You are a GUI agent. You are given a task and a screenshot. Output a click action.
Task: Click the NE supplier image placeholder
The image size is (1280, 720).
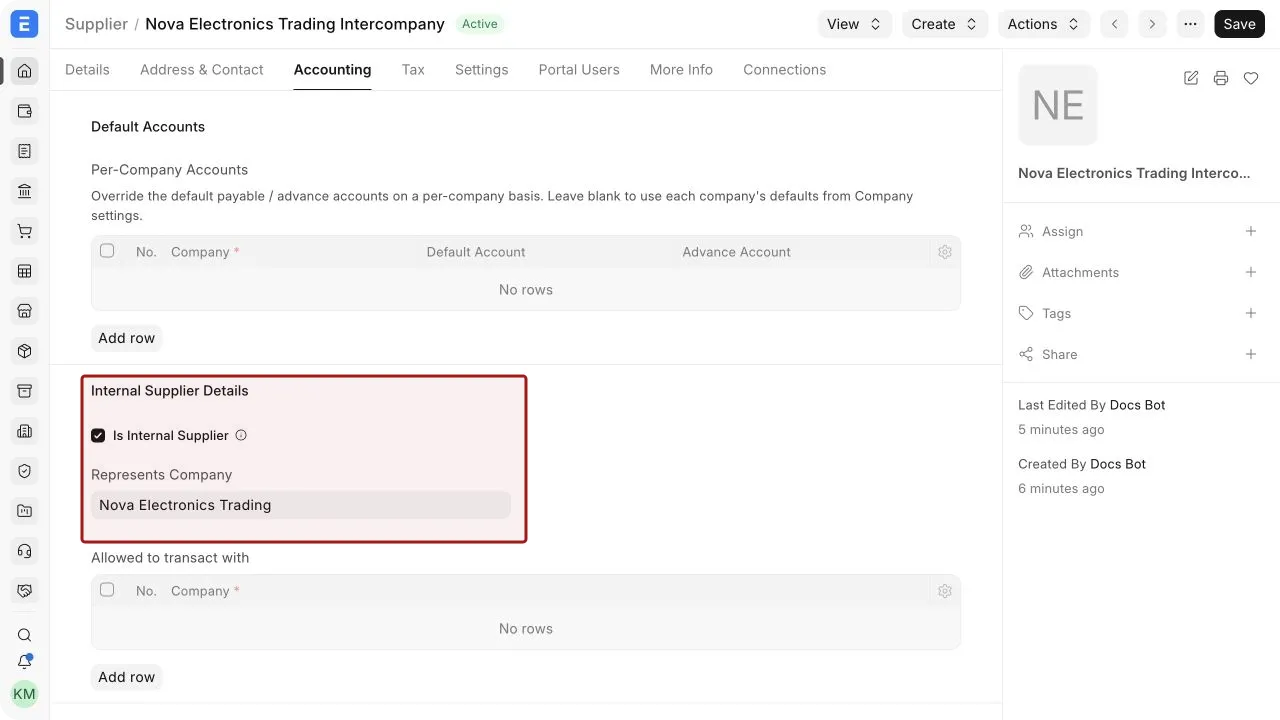[1058, 105]
